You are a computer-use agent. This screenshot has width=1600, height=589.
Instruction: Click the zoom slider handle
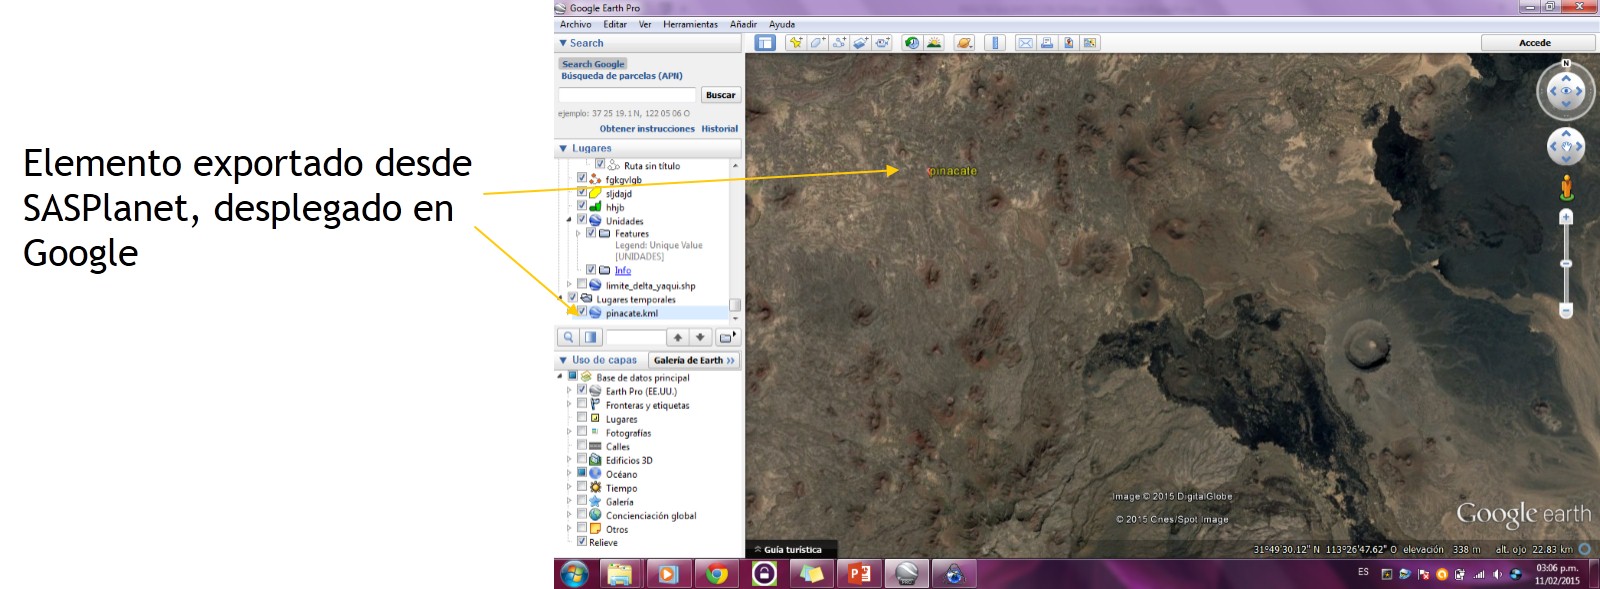pos(1566,264)
